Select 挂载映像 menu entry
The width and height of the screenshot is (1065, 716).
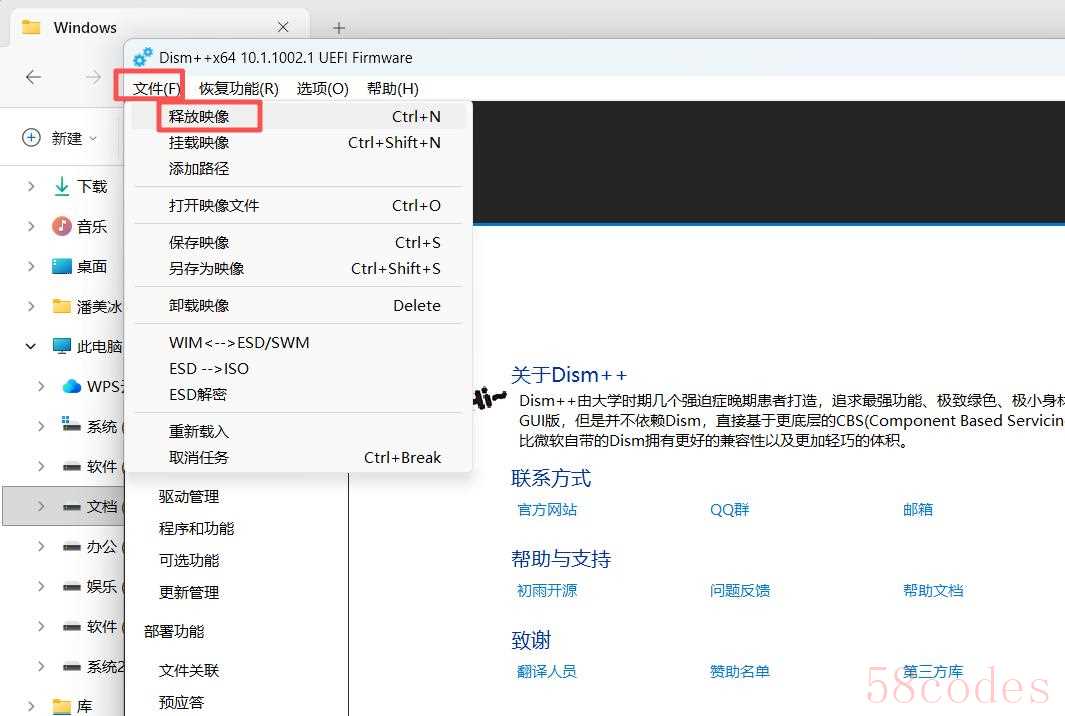[199, 142]
